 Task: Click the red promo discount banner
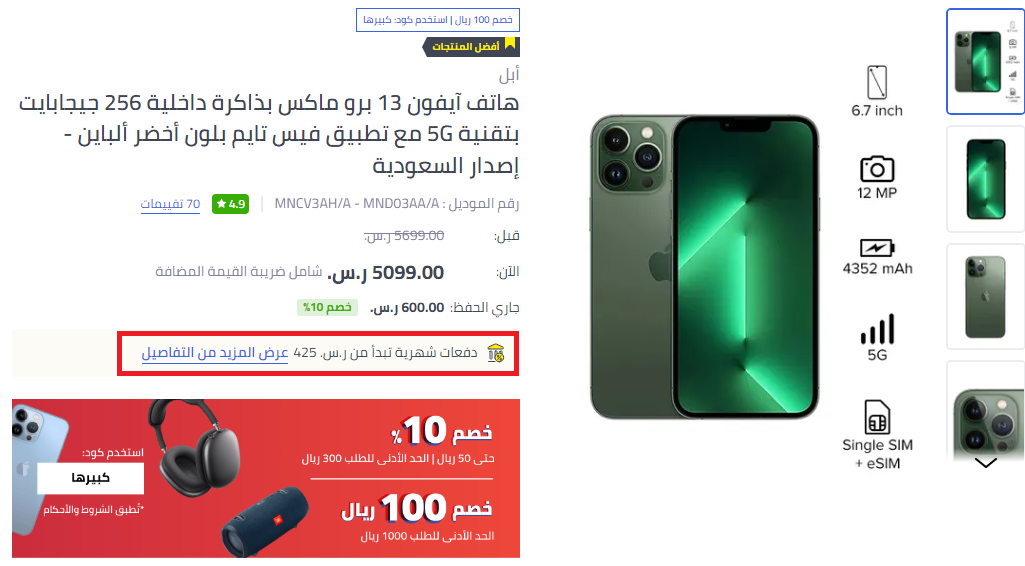click(x=266, y=478)
